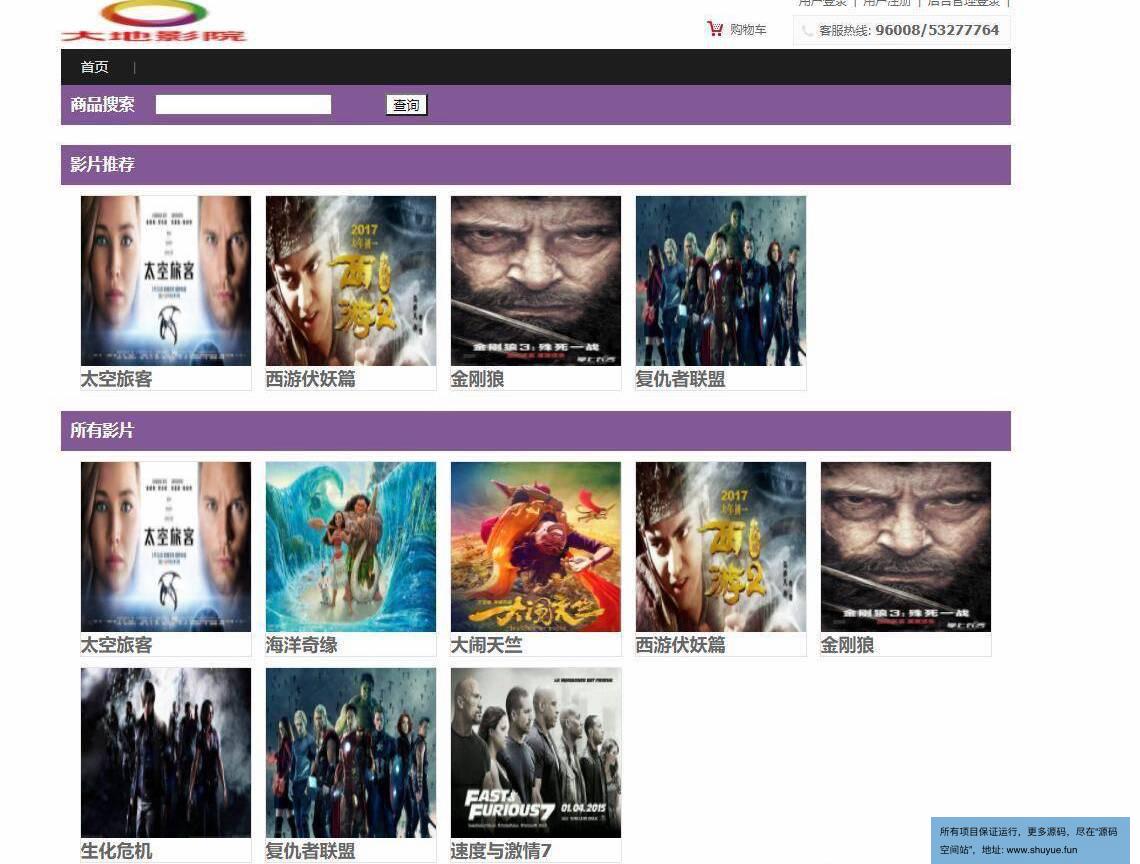Click 金刚狼 title in 所有影片

pos(848,645)
